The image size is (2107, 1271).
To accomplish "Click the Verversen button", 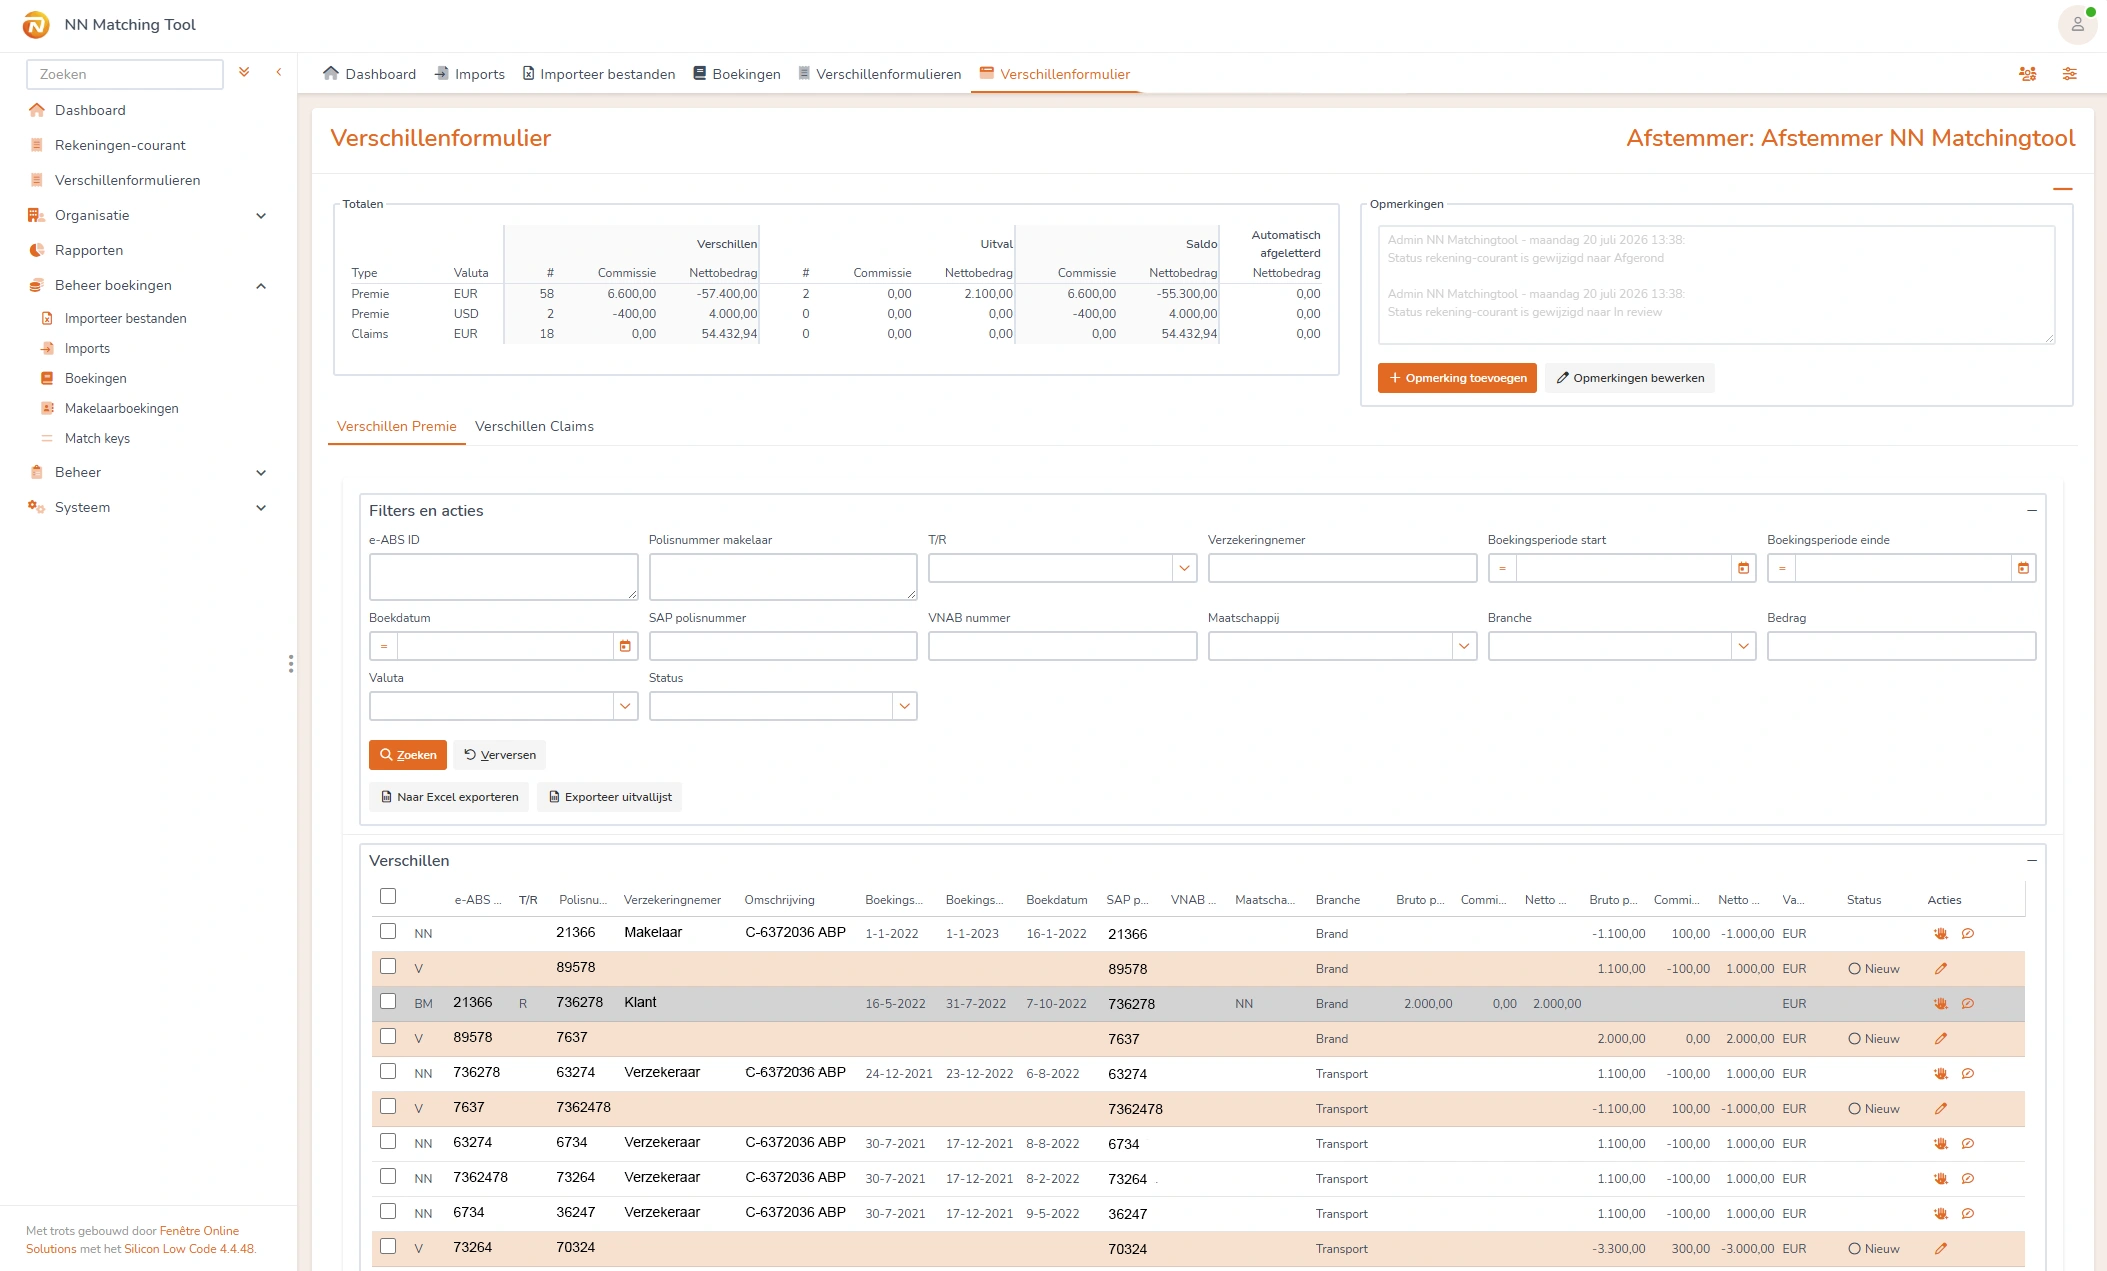I will click(499, 755).
